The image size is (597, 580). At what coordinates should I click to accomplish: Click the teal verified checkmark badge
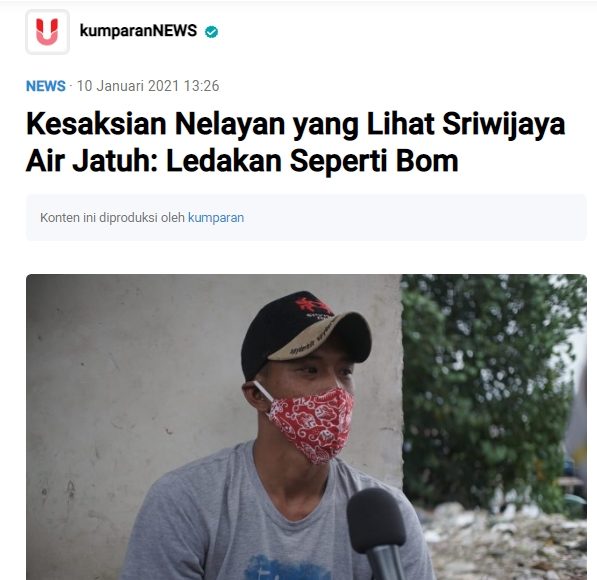(212, 32)
